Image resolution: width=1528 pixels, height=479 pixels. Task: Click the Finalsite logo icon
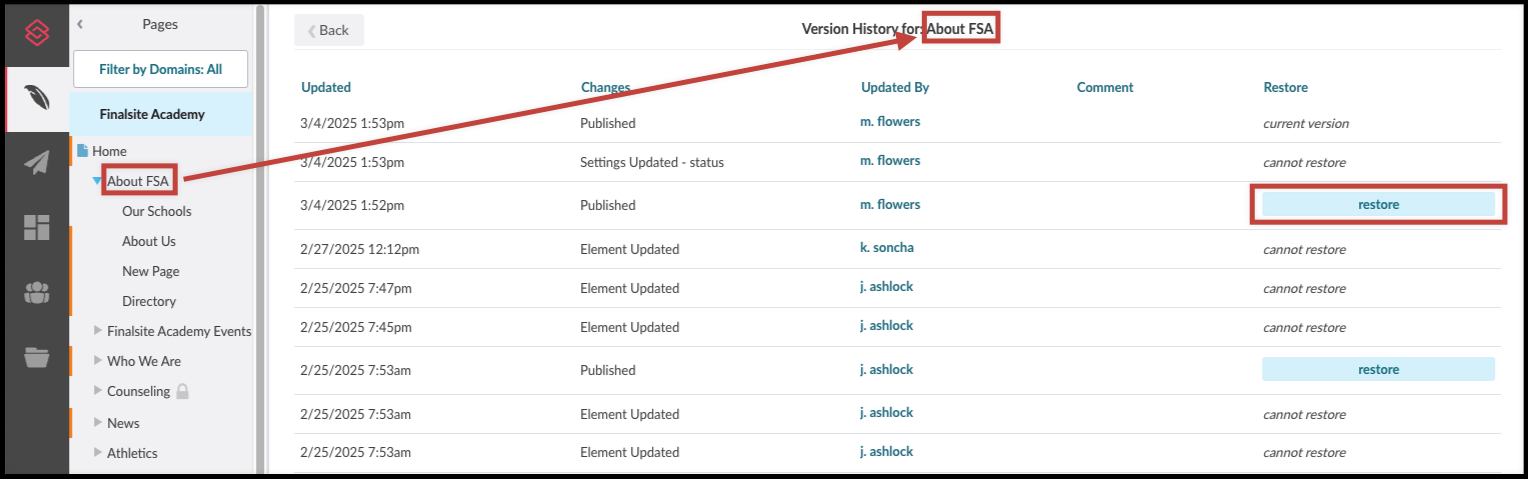tap(36, 32)
